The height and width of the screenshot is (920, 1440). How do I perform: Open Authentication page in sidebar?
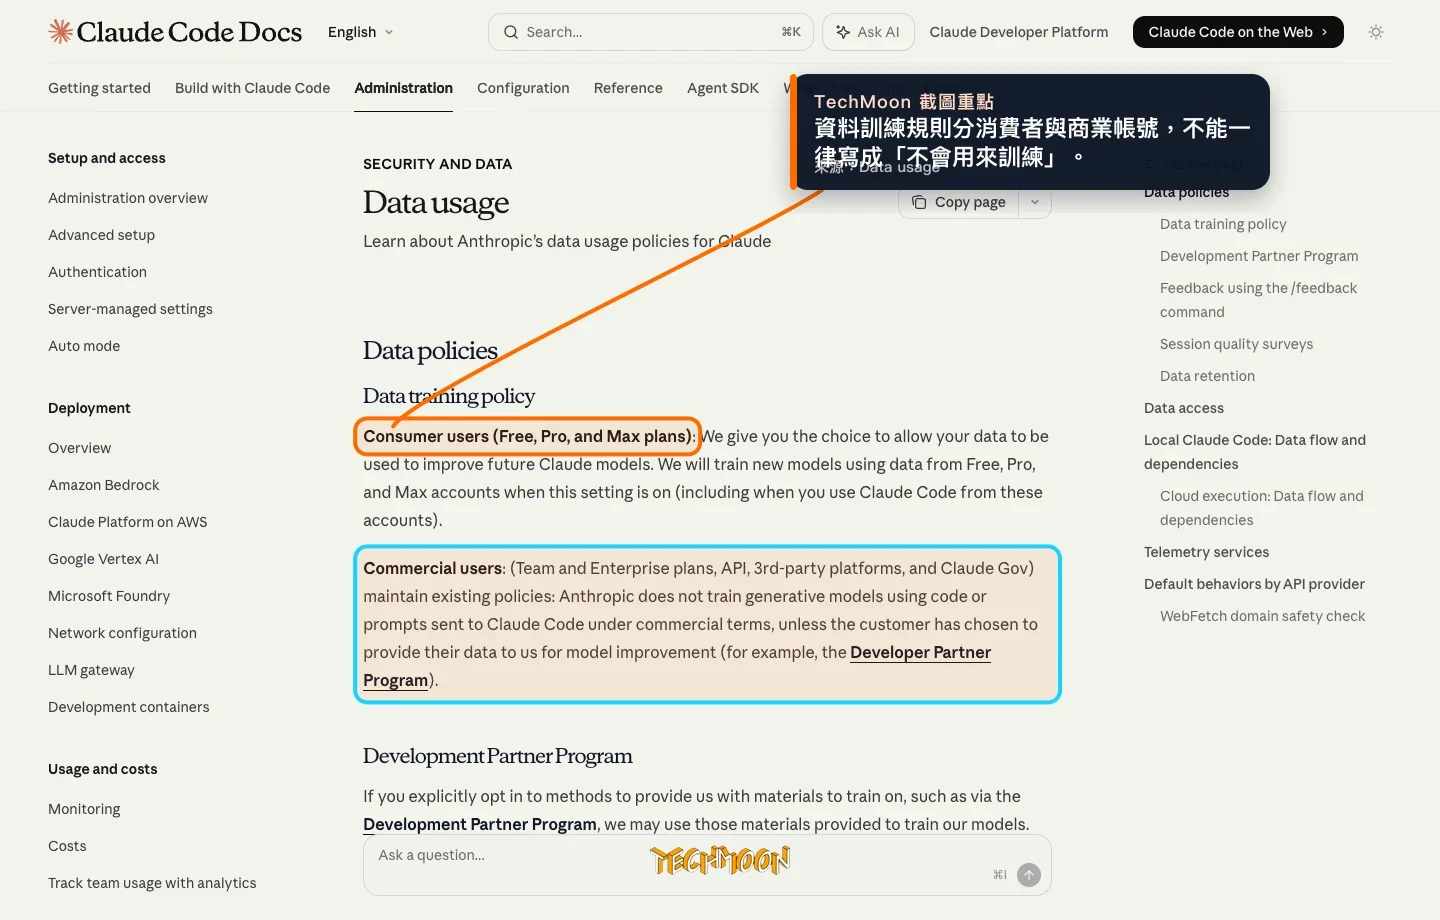(x=97, y=272)
